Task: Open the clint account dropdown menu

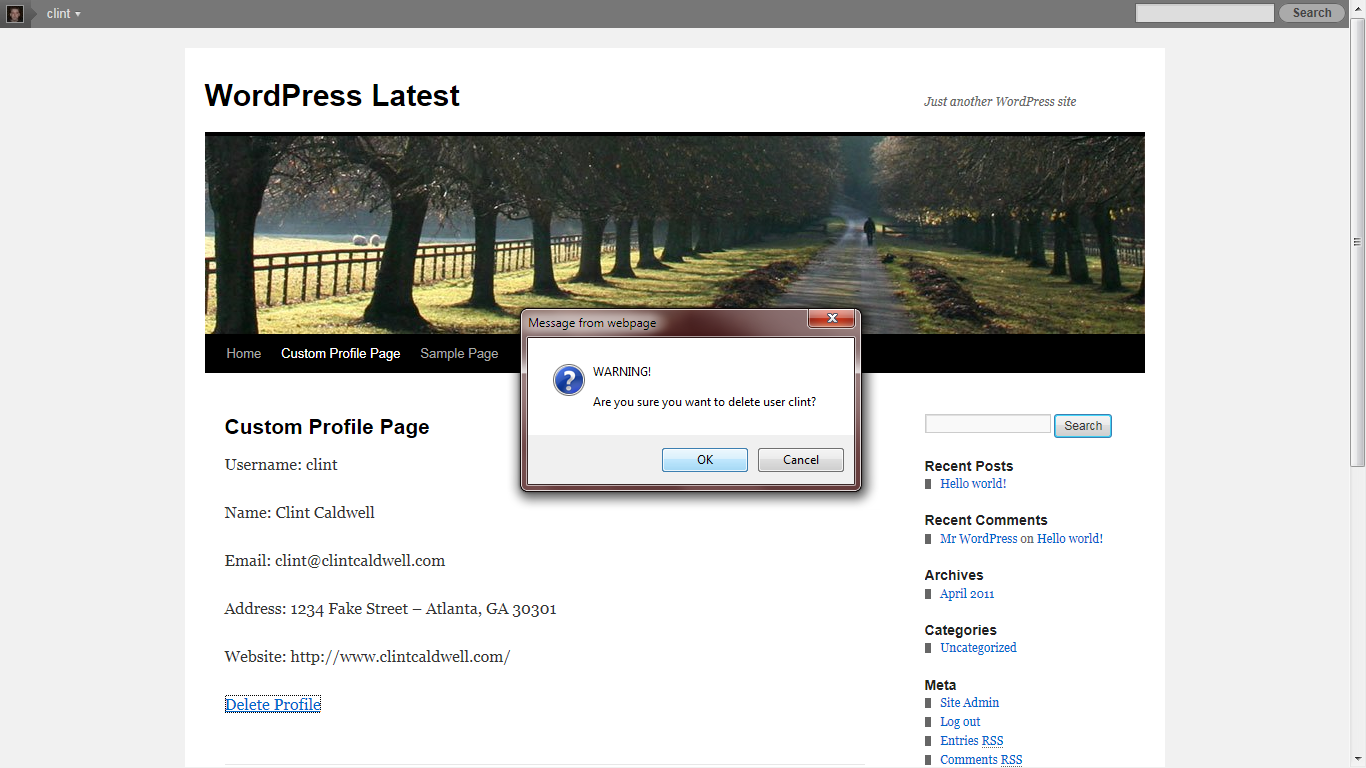Action: (x=63, y=14)
